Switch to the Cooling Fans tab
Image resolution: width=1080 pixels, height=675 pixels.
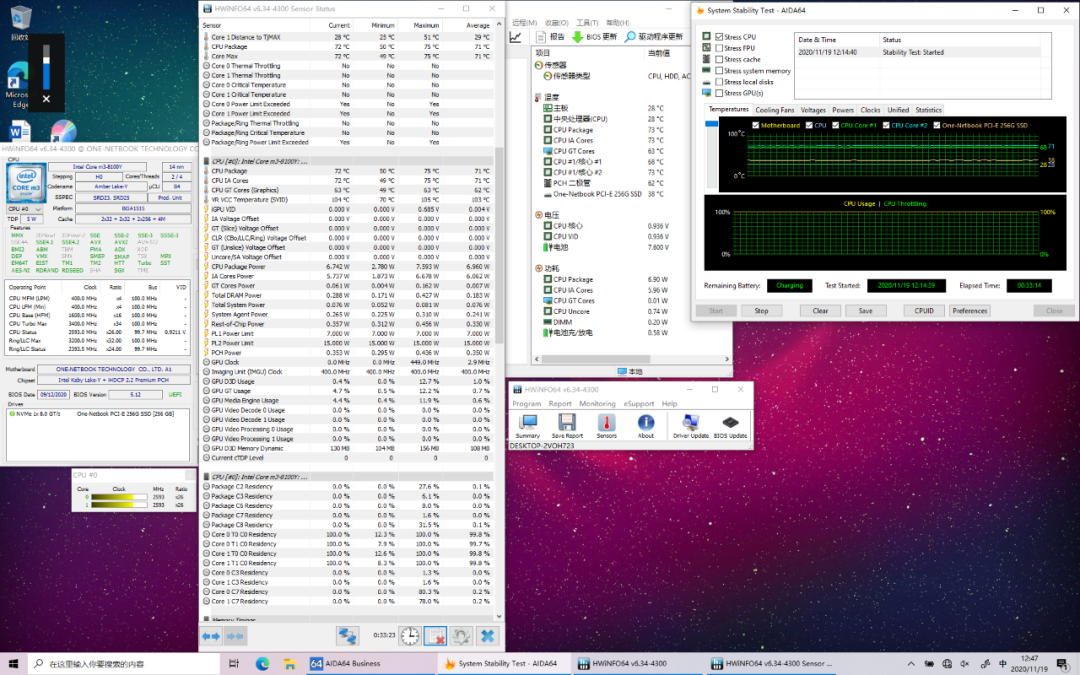click(x=774, y=110)
